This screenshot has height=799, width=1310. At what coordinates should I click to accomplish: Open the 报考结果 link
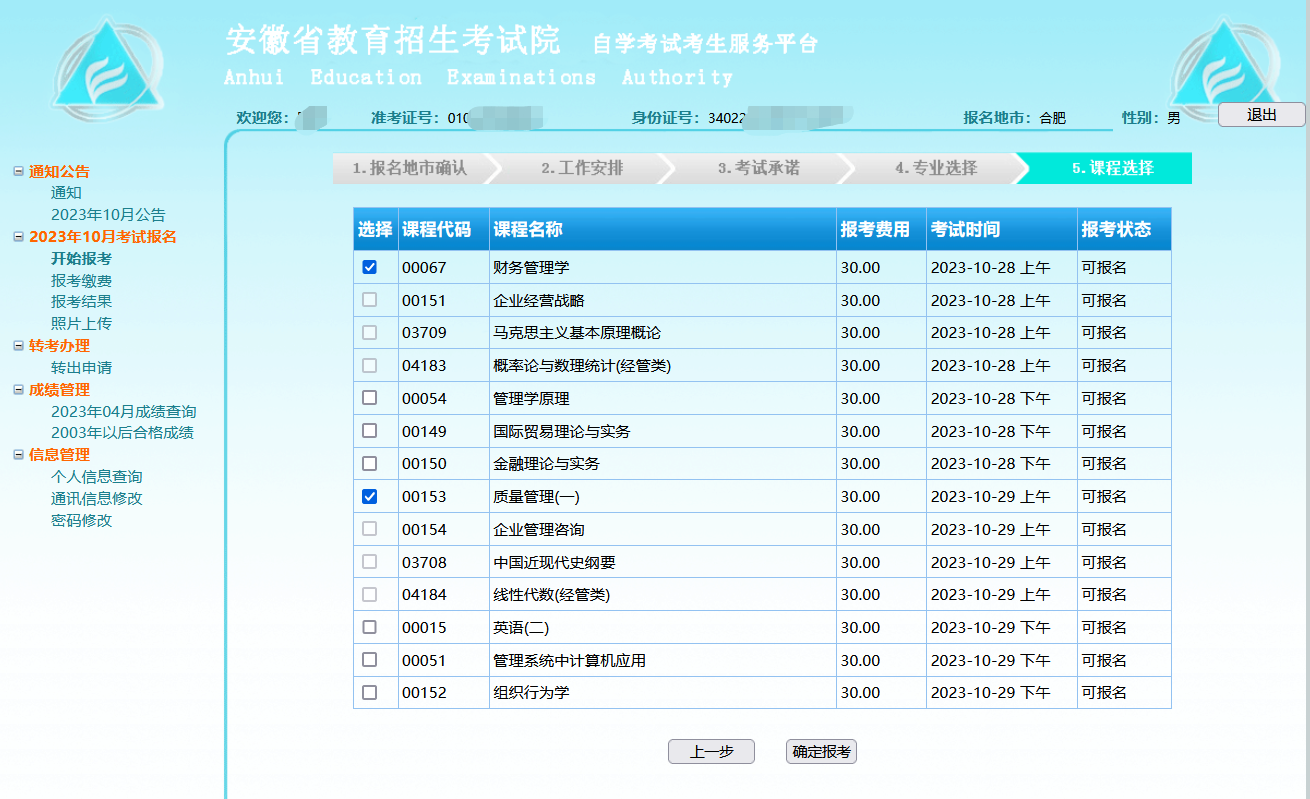click(x=81, y=301)
